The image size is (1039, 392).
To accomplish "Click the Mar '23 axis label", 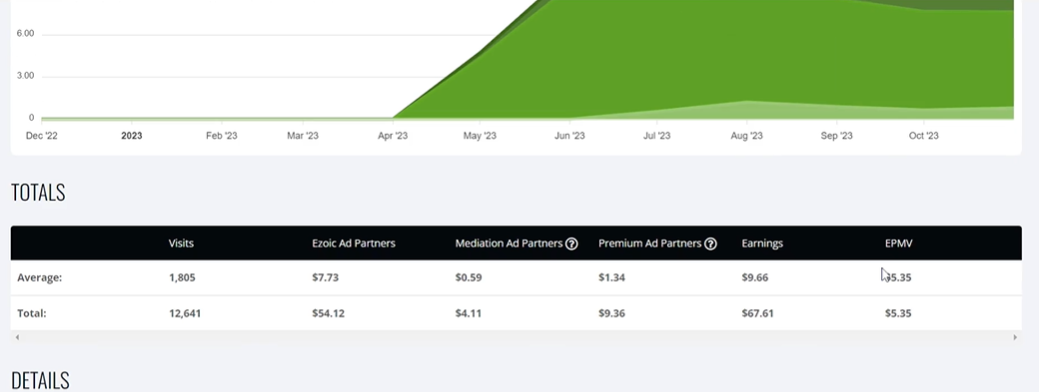I will 303,136.
